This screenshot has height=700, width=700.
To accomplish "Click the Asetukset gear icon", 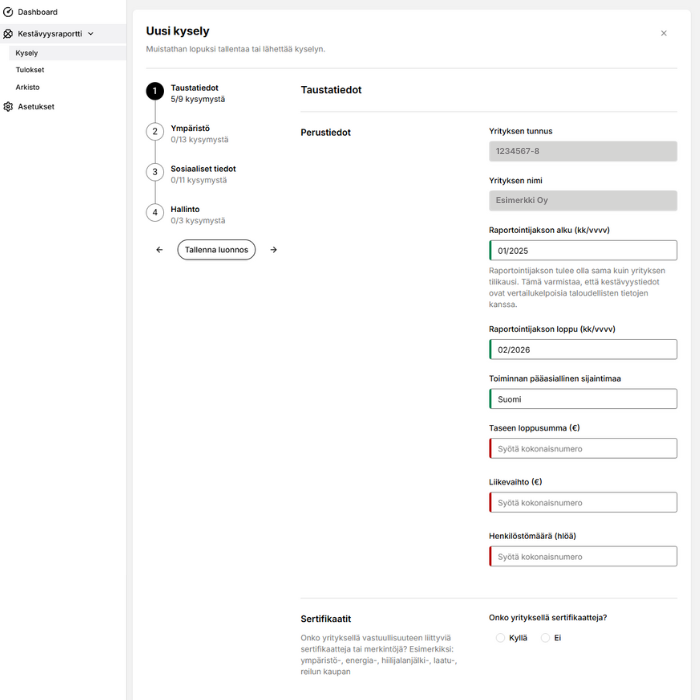I will pyautogui.click(x=9, y=106).
